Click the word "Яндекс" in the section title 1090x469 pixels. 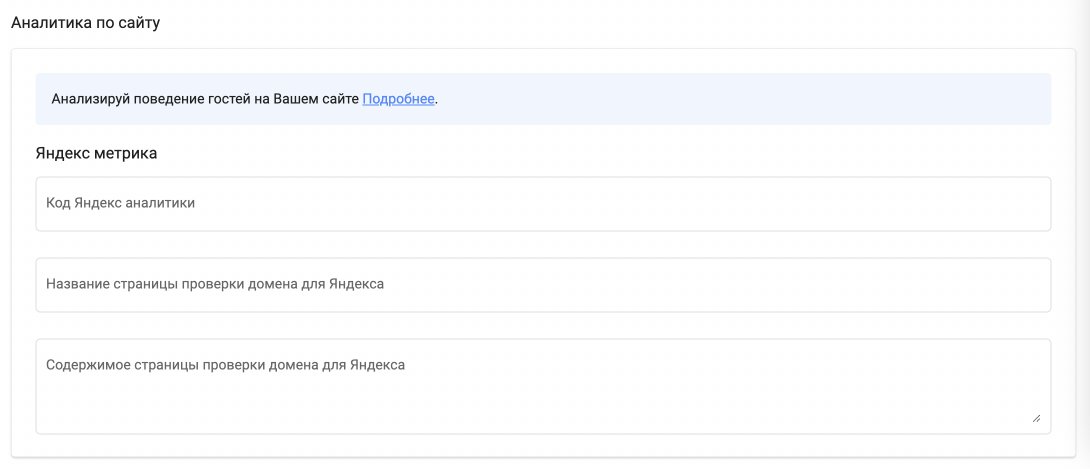(x=65, y=153)
